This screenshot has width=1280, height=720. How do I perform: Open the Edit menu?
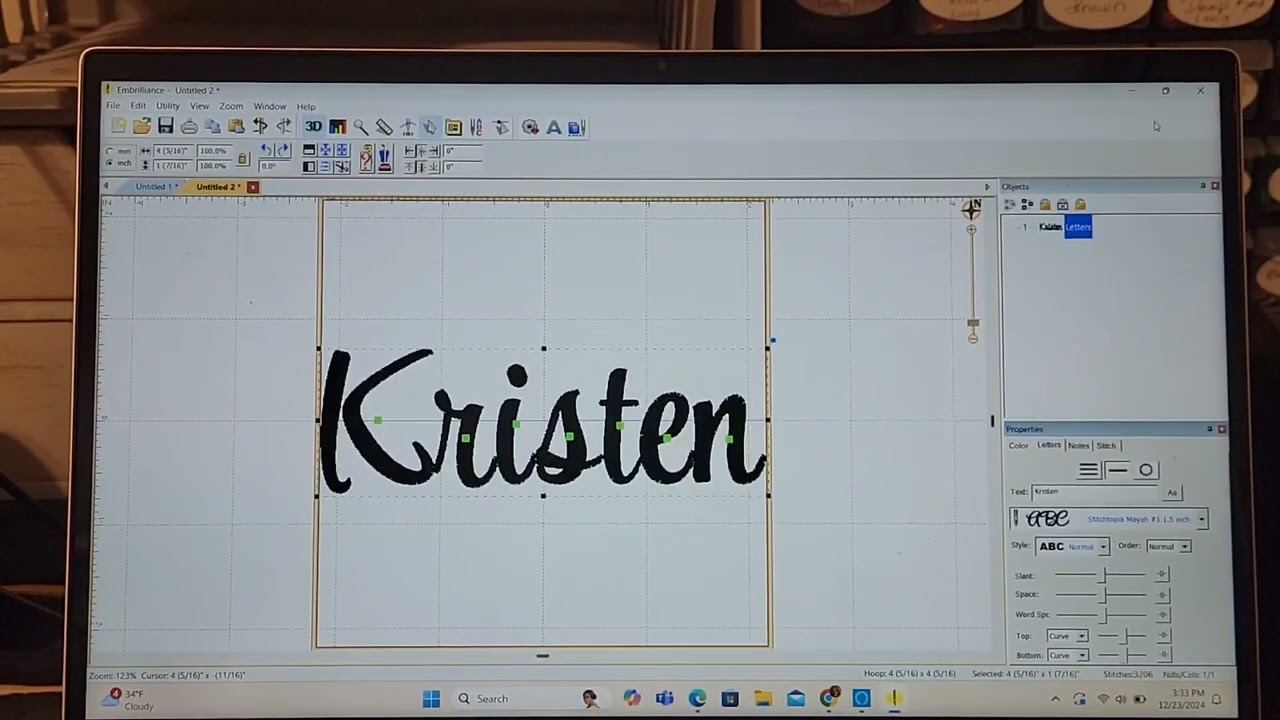(138, 106)
